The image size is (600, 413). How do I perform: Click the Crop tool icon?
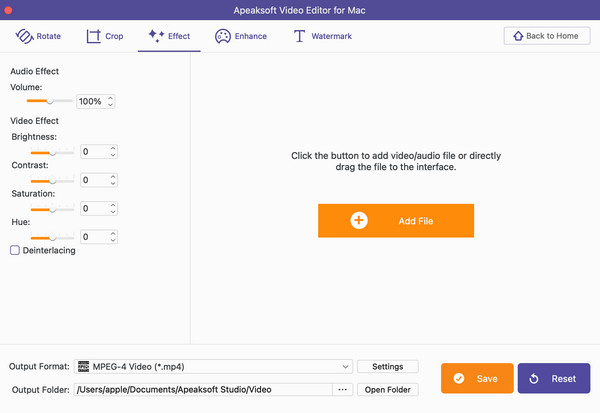(93, 36)
